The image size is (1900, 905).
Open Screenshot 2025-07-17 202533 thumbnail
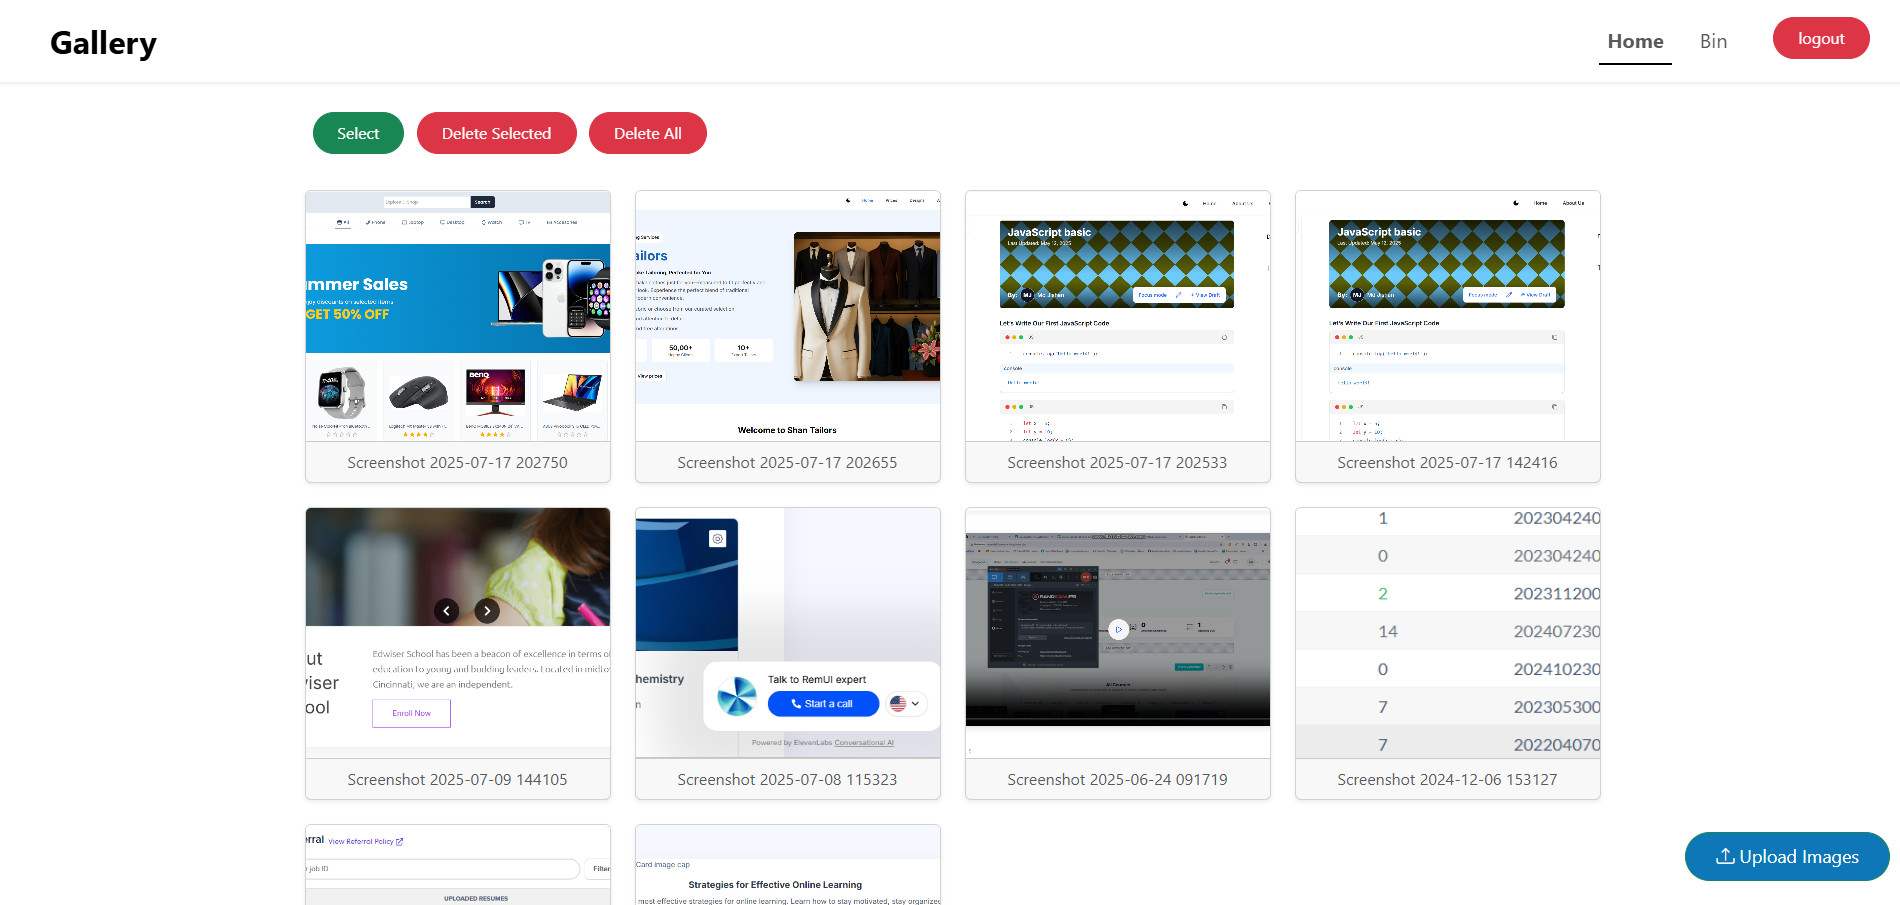[1118, 316]
